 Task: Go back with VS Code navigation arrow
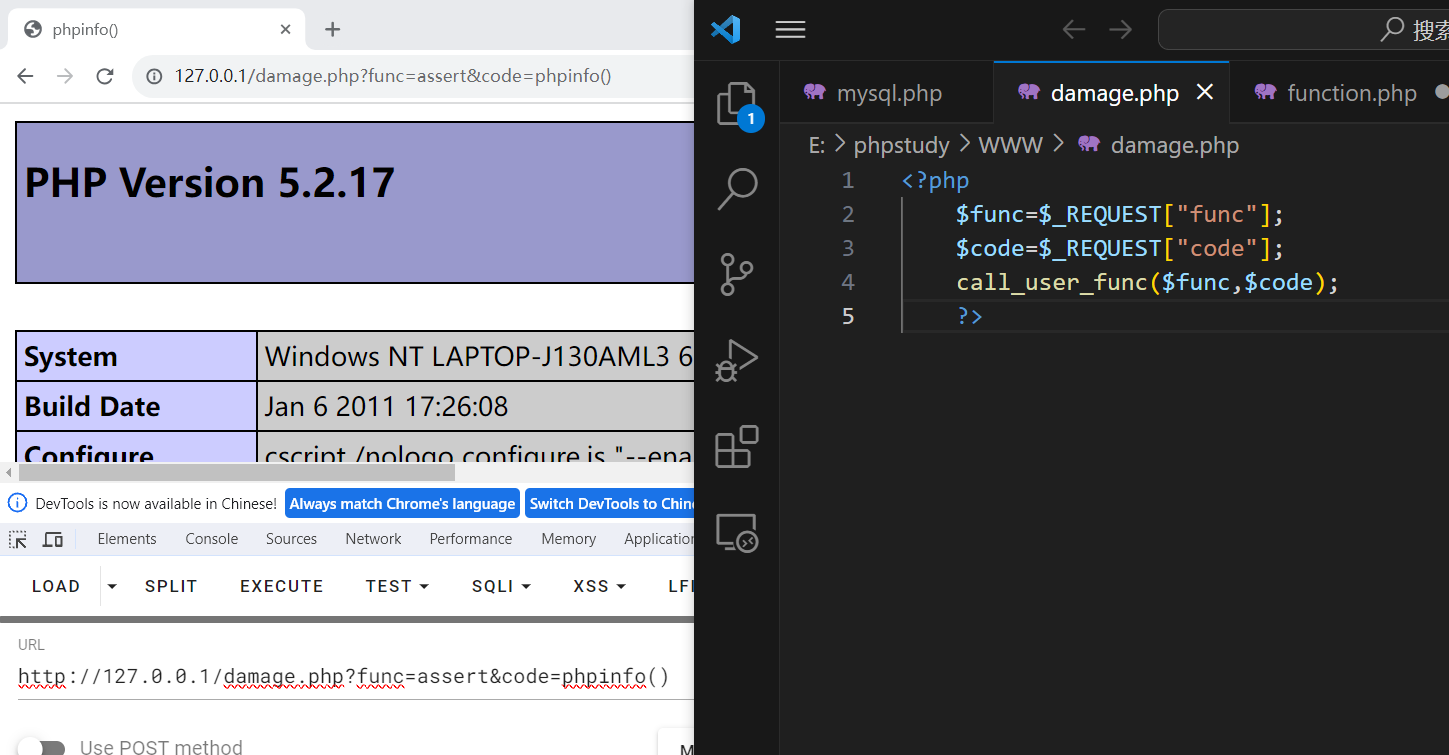(1074, 30)
